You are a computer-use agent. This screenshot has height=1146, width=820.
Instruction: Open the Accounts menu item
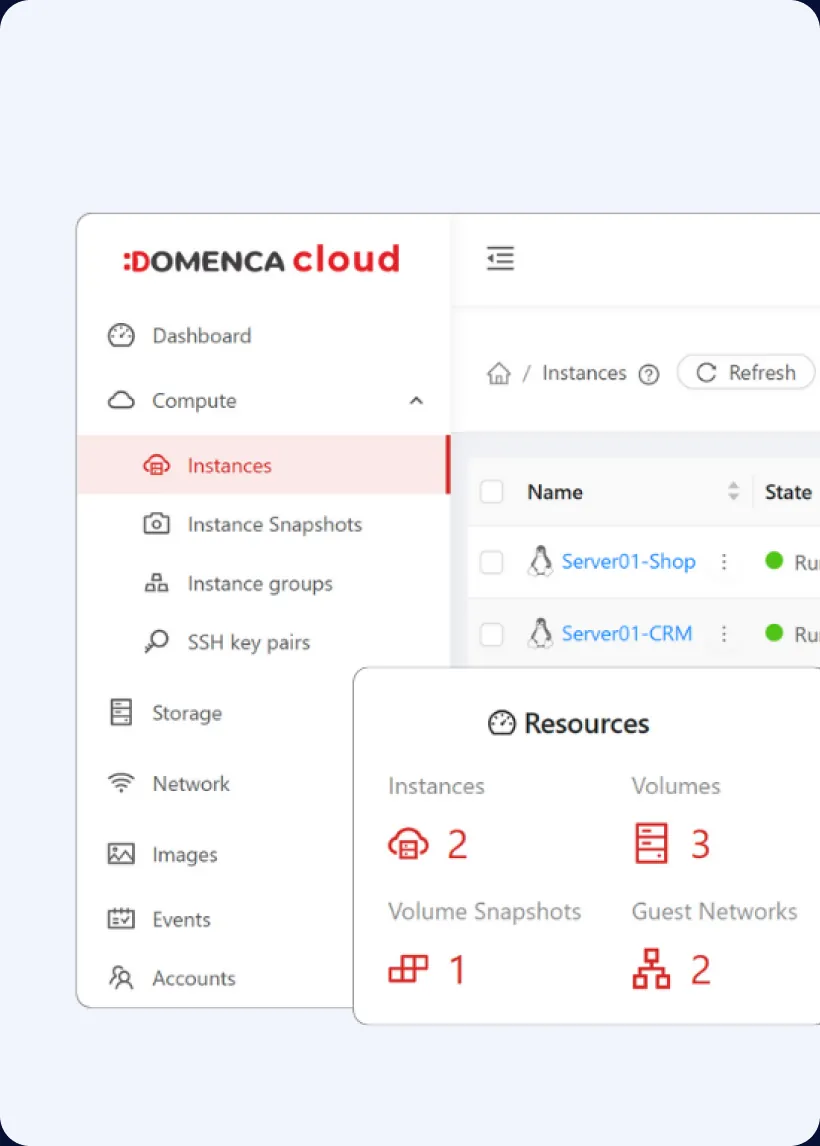tap(194, 978)
